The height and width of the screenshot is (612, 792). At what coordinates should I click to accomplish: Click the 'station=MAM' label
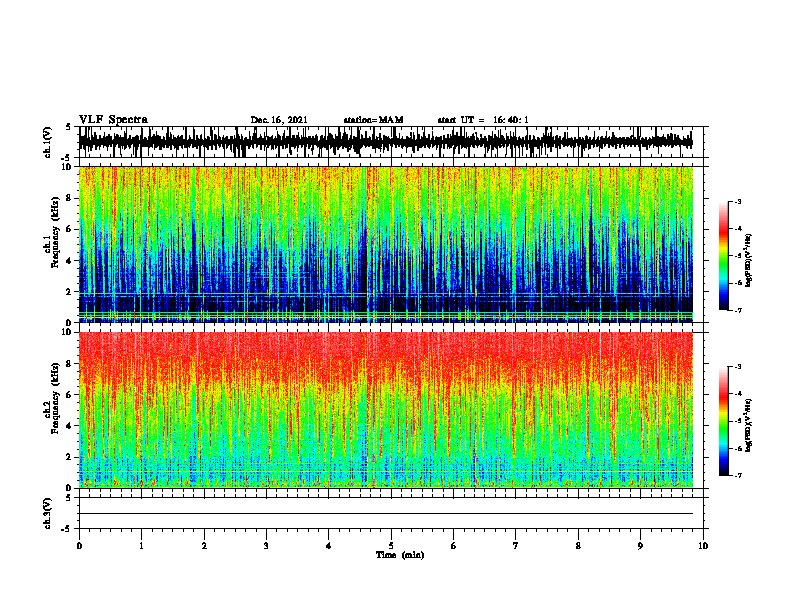373,120
